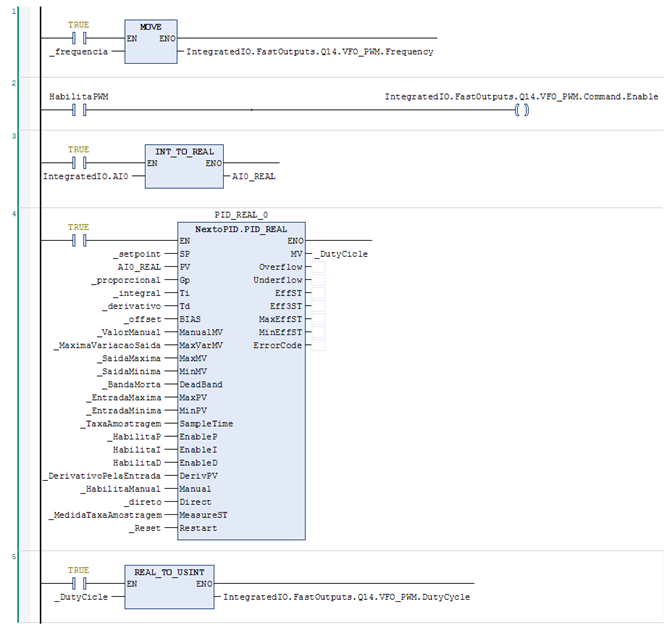
Task: Click the REAL_TO_USINT block
Action: coord(169,583)
